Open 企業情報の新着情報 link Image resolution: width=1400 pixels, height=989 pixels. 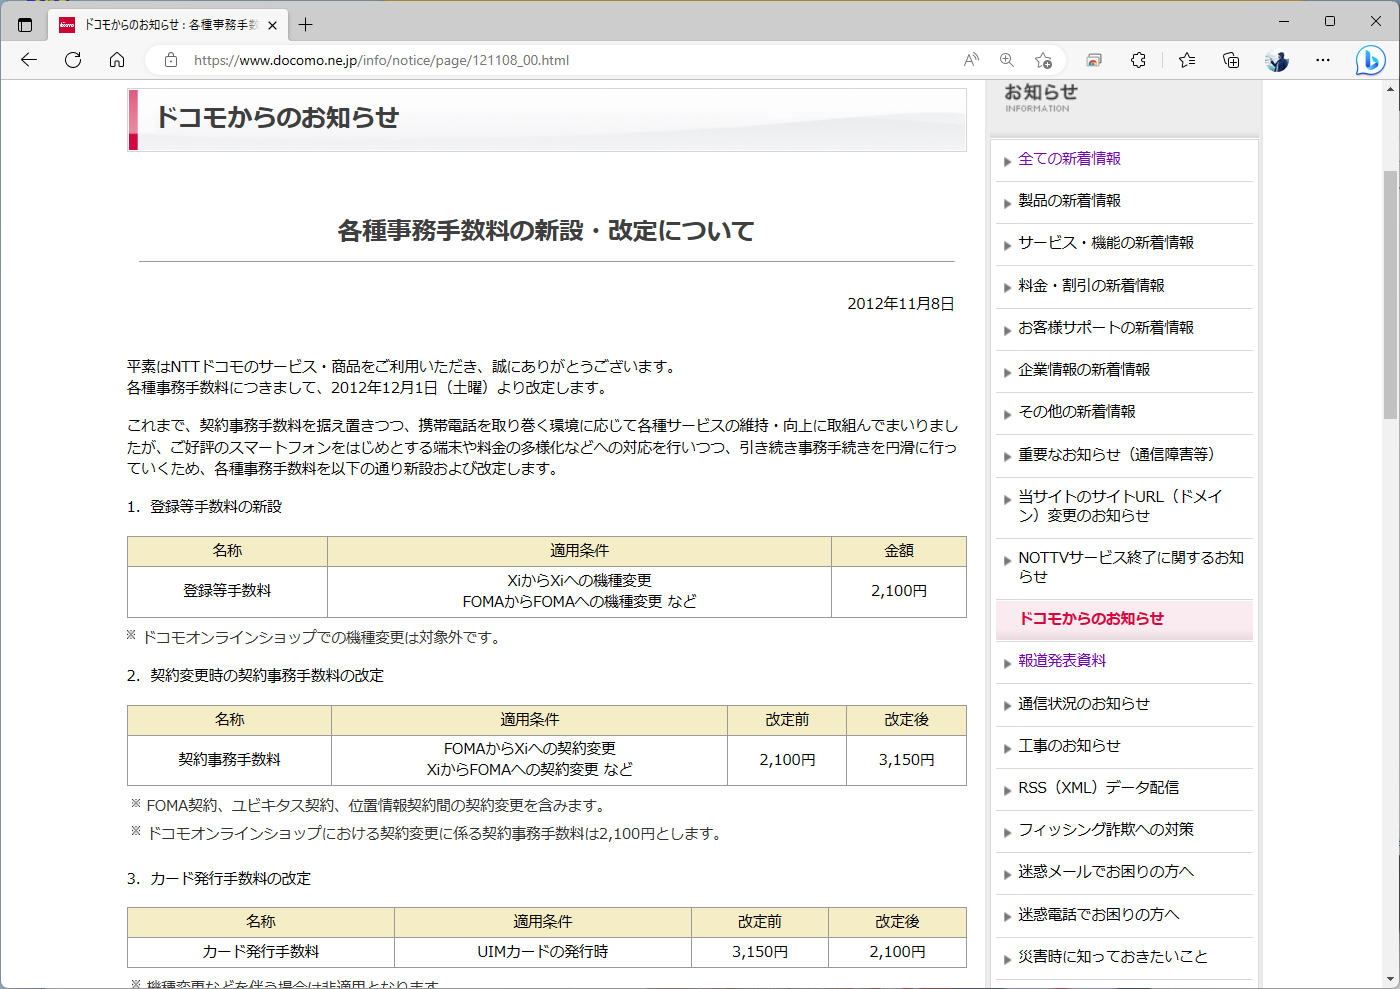[x=1084, y=370]
